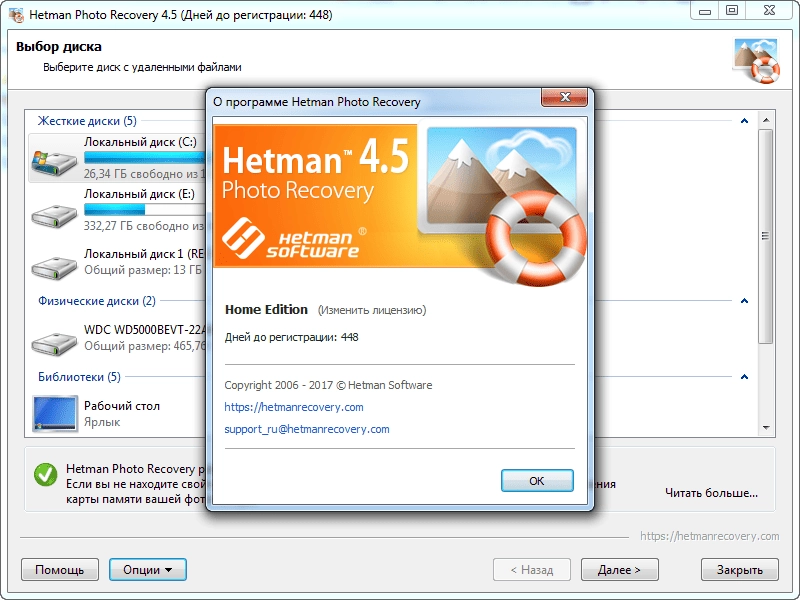Select the Библиотеки (5) group header
Image resolution: width=800 pixels, height=600 pixels.
(79, 377)
